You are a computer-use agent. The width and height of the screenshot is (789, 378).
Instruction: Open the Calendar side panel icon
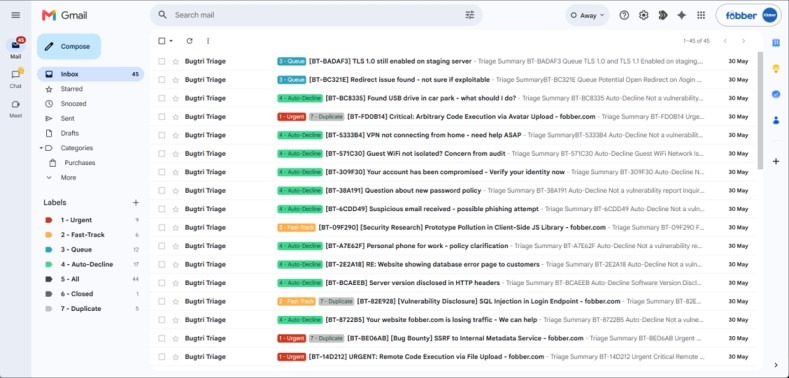[775, 43]
